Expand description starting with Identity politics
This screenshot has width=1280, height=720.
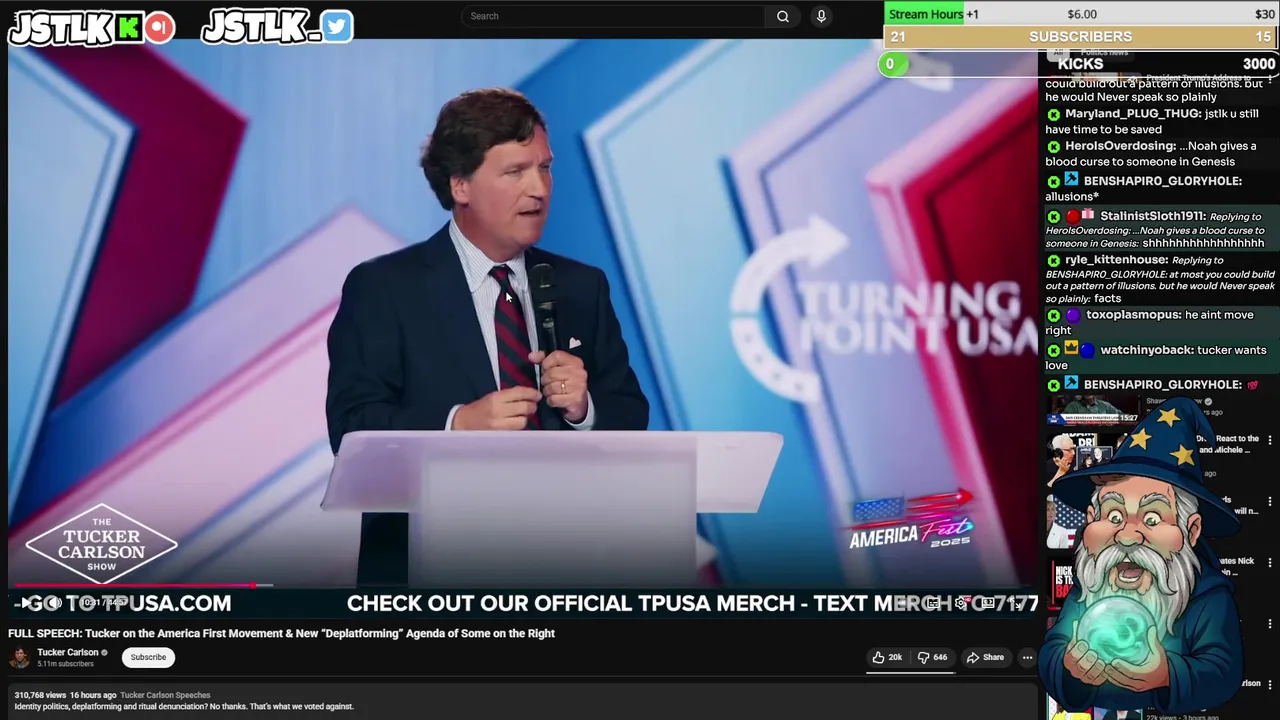[184, 706]
